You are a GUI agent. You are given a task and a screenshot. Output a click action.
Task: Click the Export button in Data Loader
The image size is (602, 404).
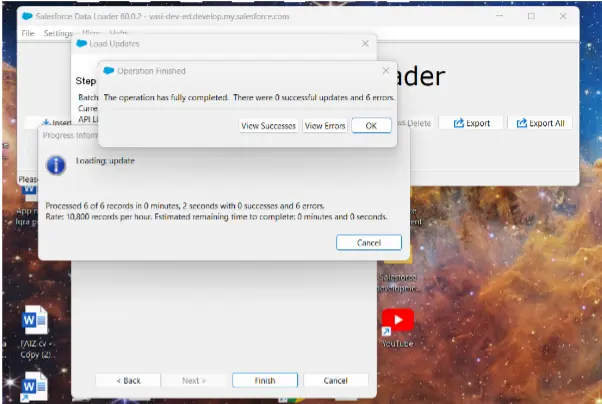[472, 123]
